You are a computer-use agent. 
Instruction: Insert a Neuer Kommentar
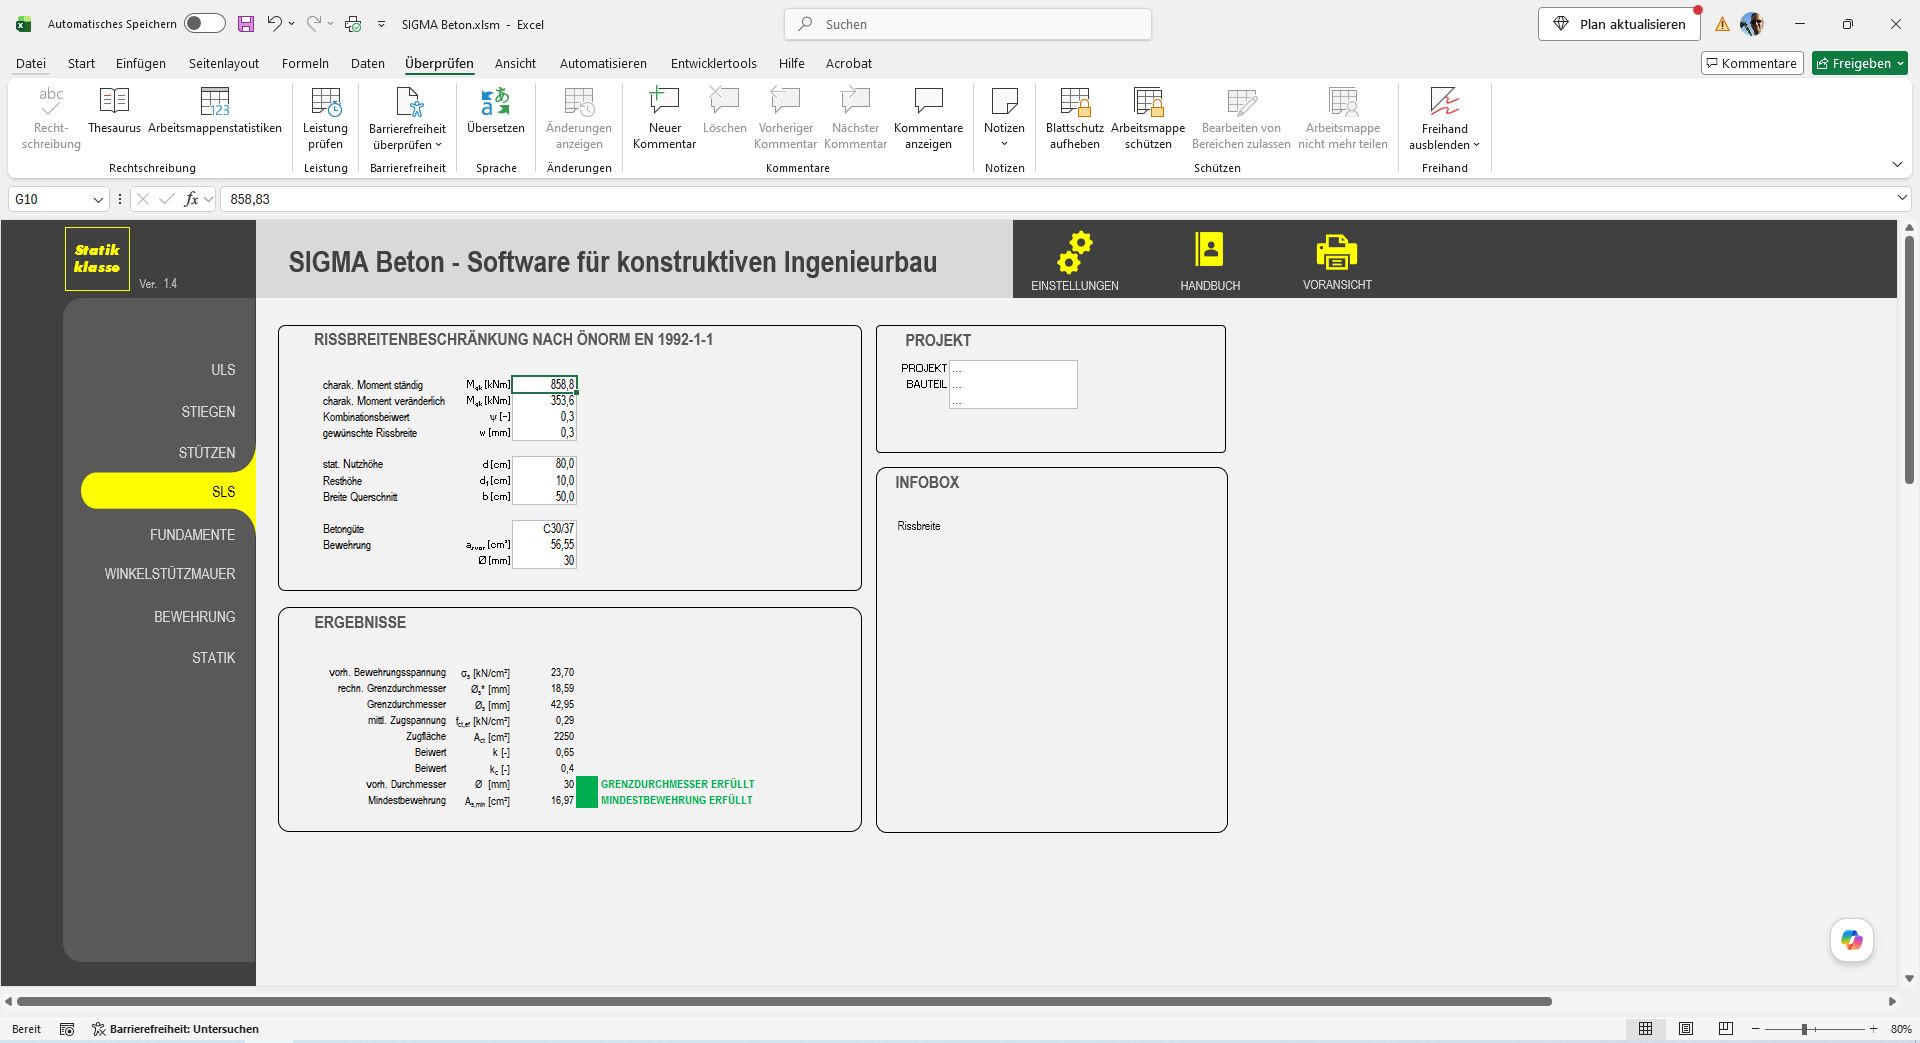click(664, 118)
